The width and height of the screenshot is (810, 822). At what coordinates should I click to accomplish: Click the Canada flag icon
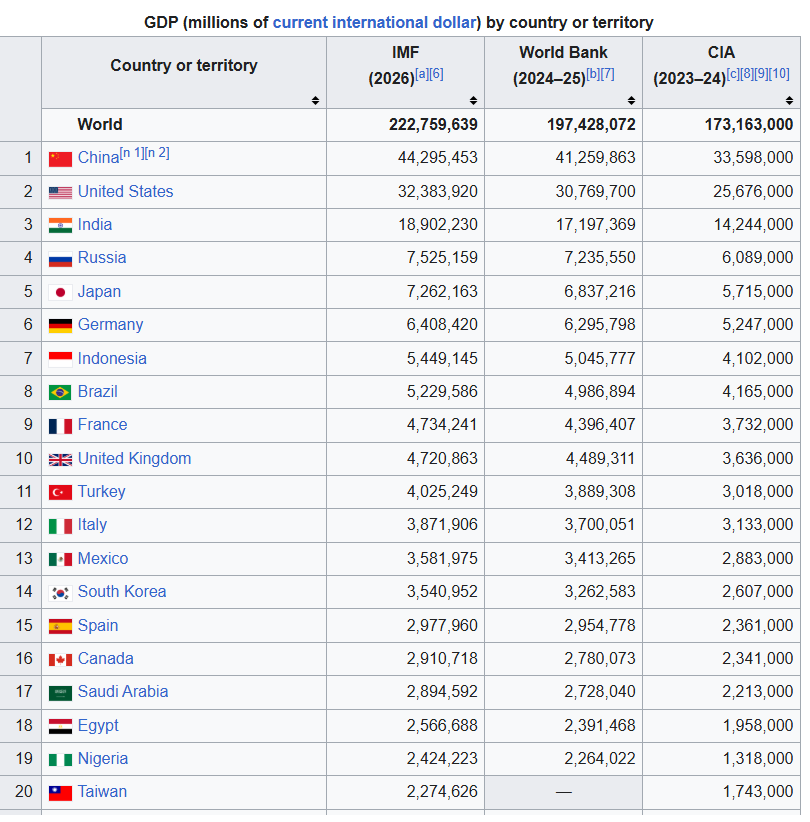click(60, 659)
